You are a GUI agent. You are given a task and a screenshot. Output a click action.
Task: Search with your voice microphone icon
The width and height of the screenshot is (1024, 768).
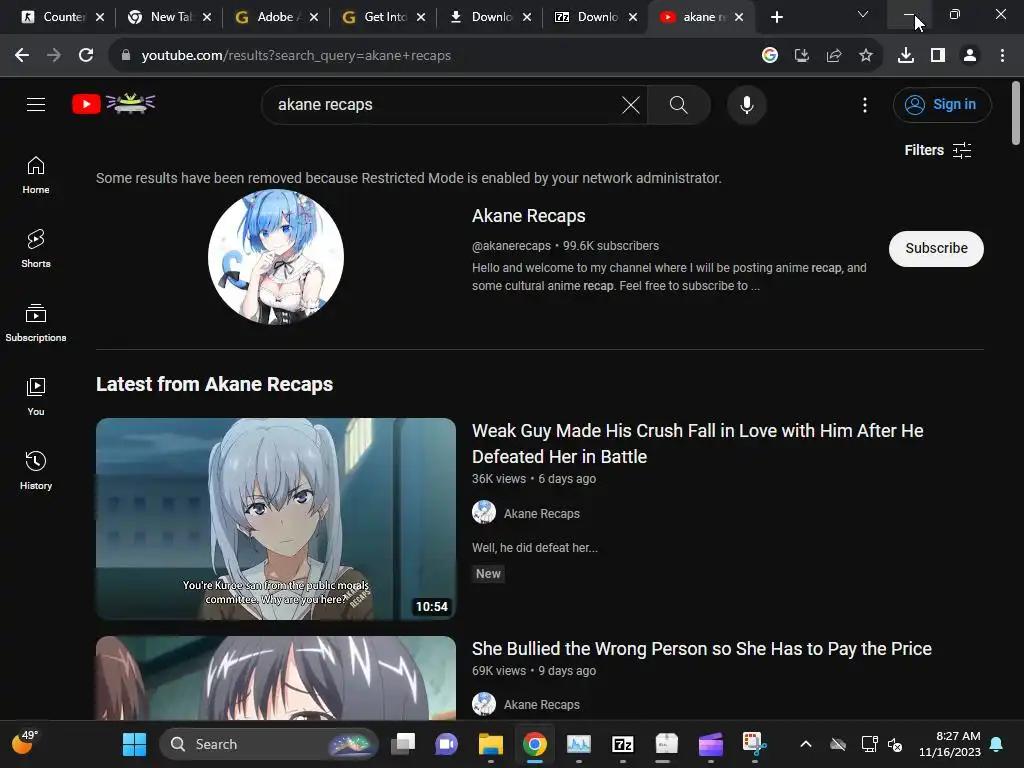pos(746,104)
